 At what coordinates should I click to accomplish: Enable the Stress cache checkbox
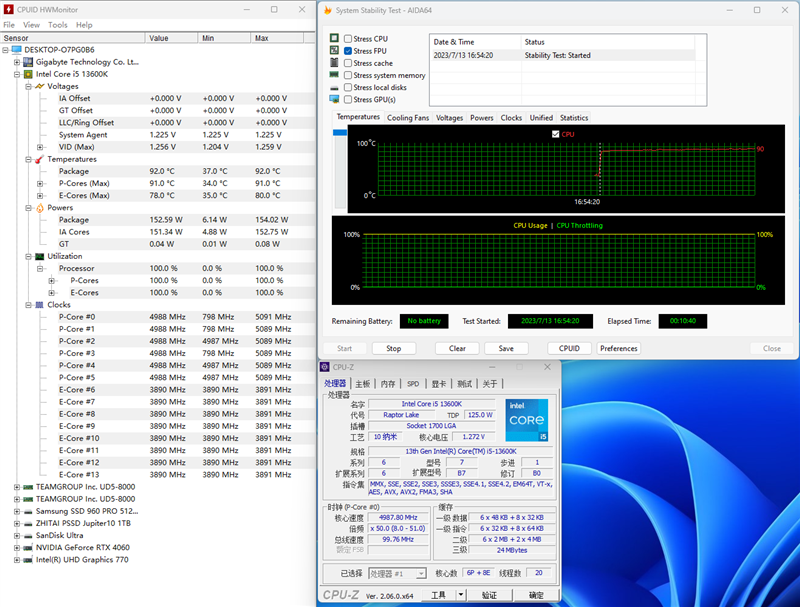point(348,63)
